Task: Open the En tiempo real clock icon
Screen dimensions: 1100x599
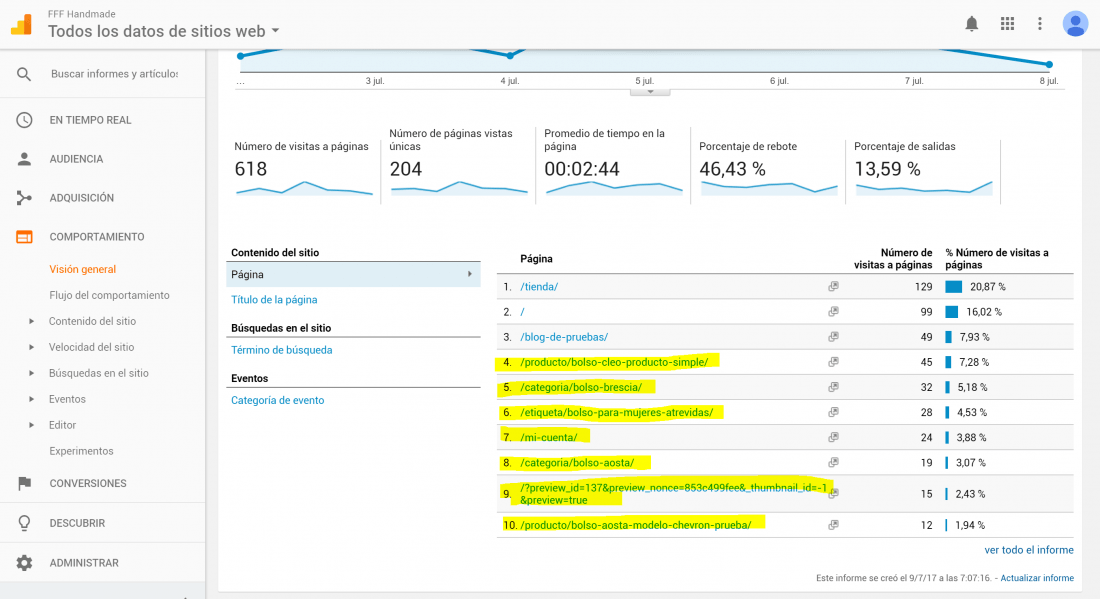Action: [x=25, y=120]
